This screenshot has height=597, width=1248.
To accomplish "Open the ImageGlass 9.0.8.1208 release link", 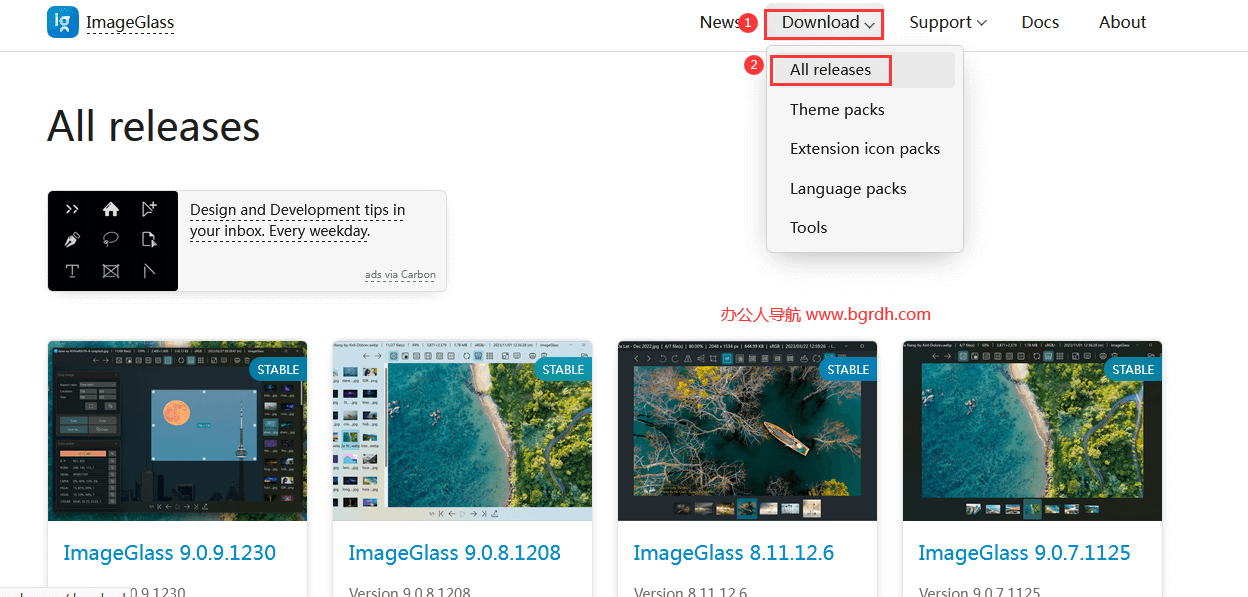I will 454,553.
